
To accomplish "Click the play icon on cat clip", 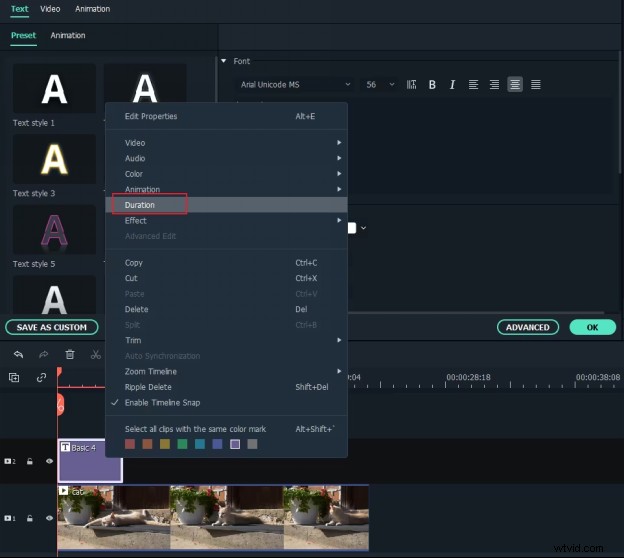I will [x=63, y=491].
